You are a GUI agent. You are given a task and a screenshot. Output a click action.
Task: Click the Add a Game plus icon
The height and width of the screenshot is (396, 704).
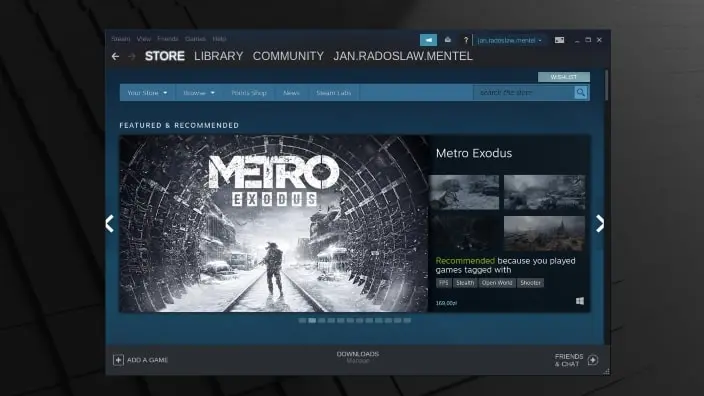tap(118, 360)
